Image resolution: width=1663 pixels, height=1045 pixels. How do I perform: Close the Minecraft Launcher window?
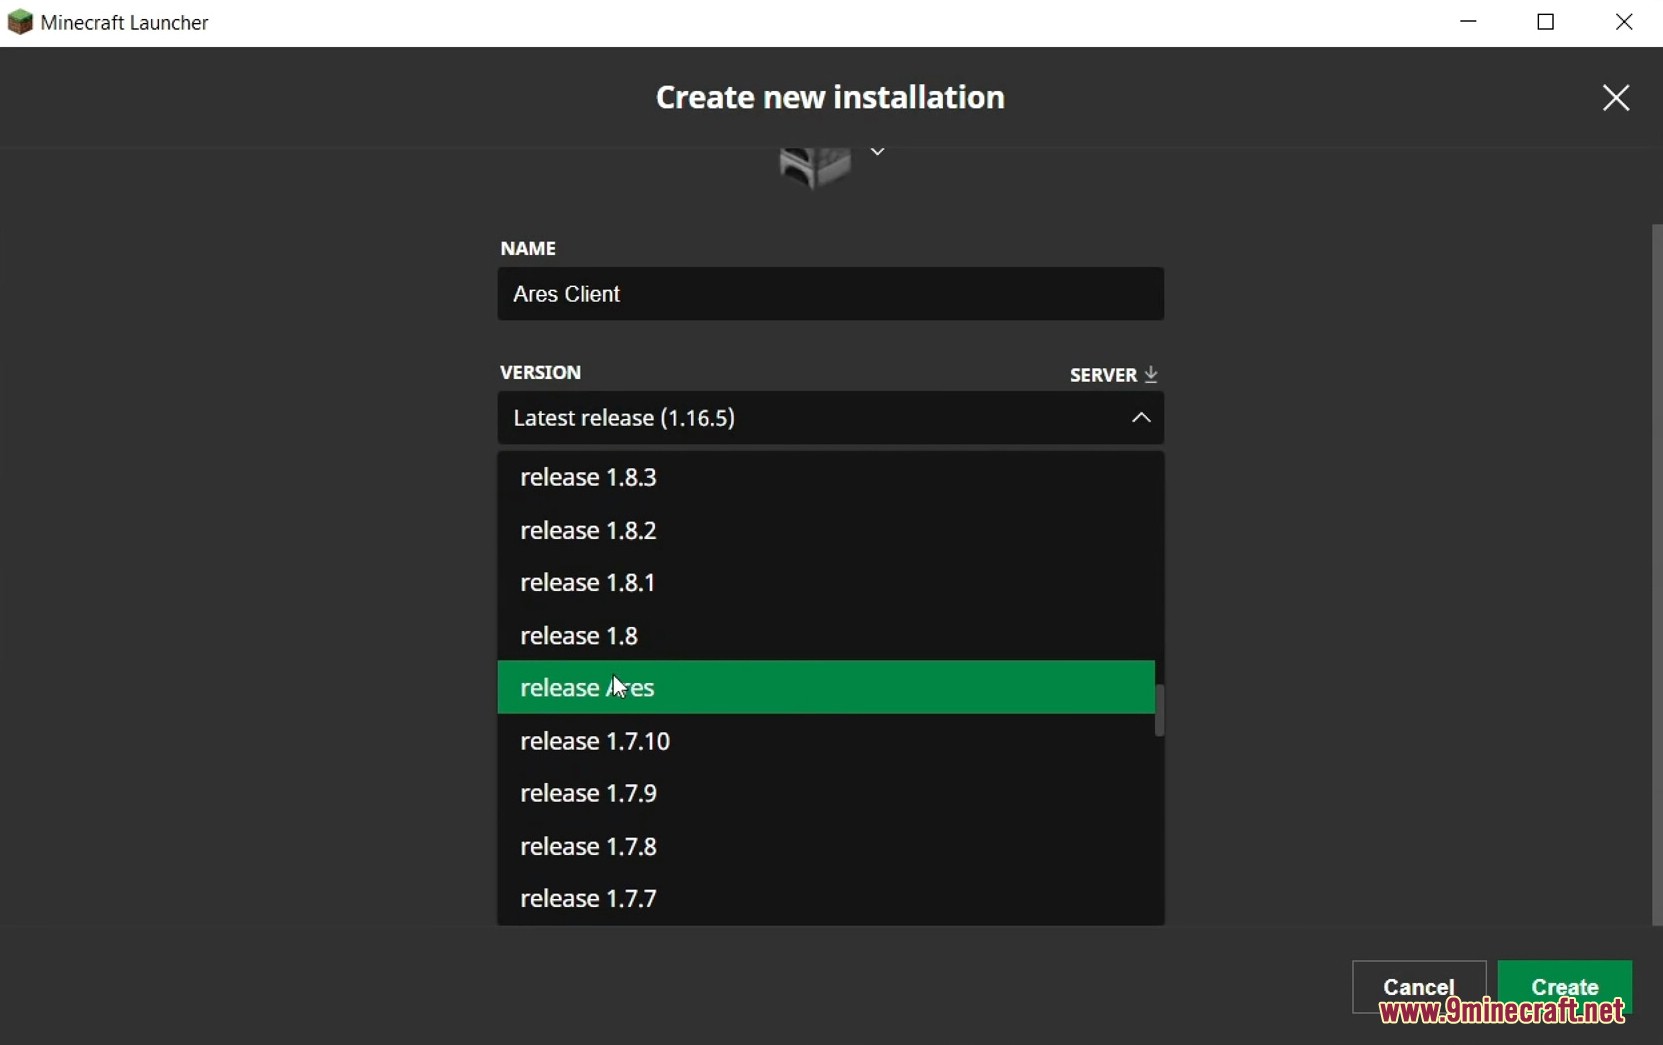coord(1624,22)
